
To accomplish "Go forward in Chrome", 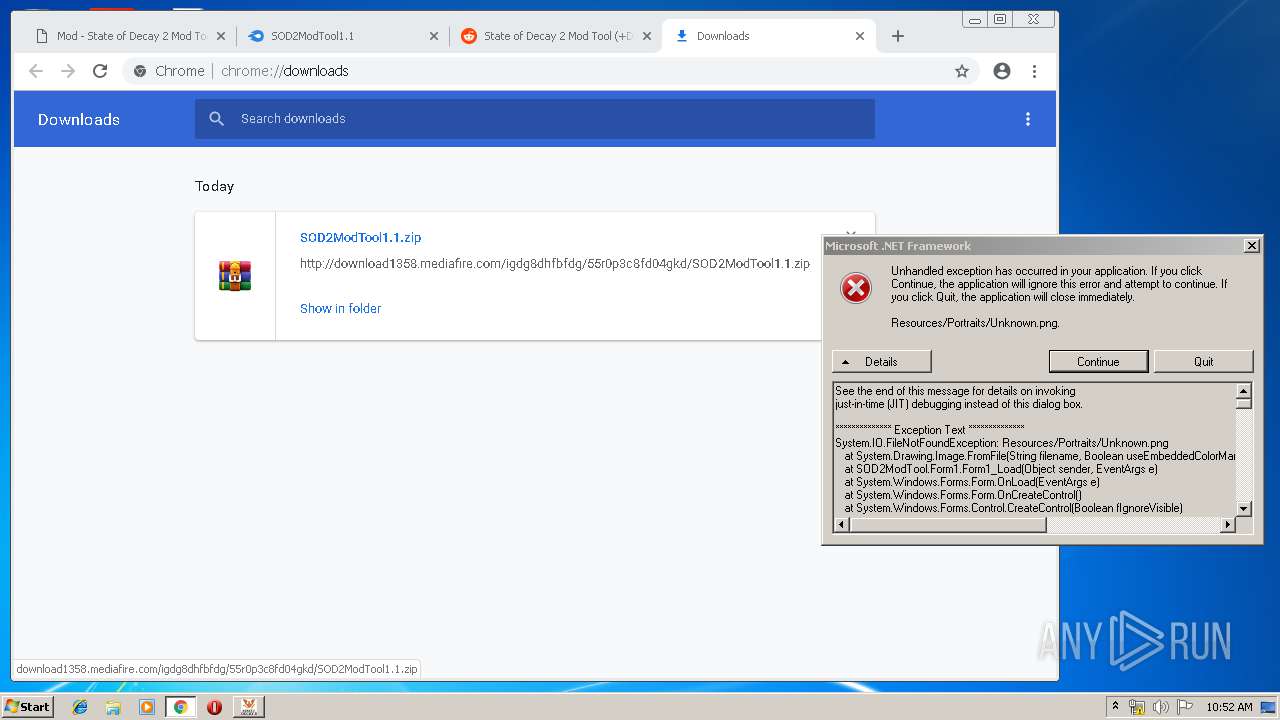I will [68, 71].
